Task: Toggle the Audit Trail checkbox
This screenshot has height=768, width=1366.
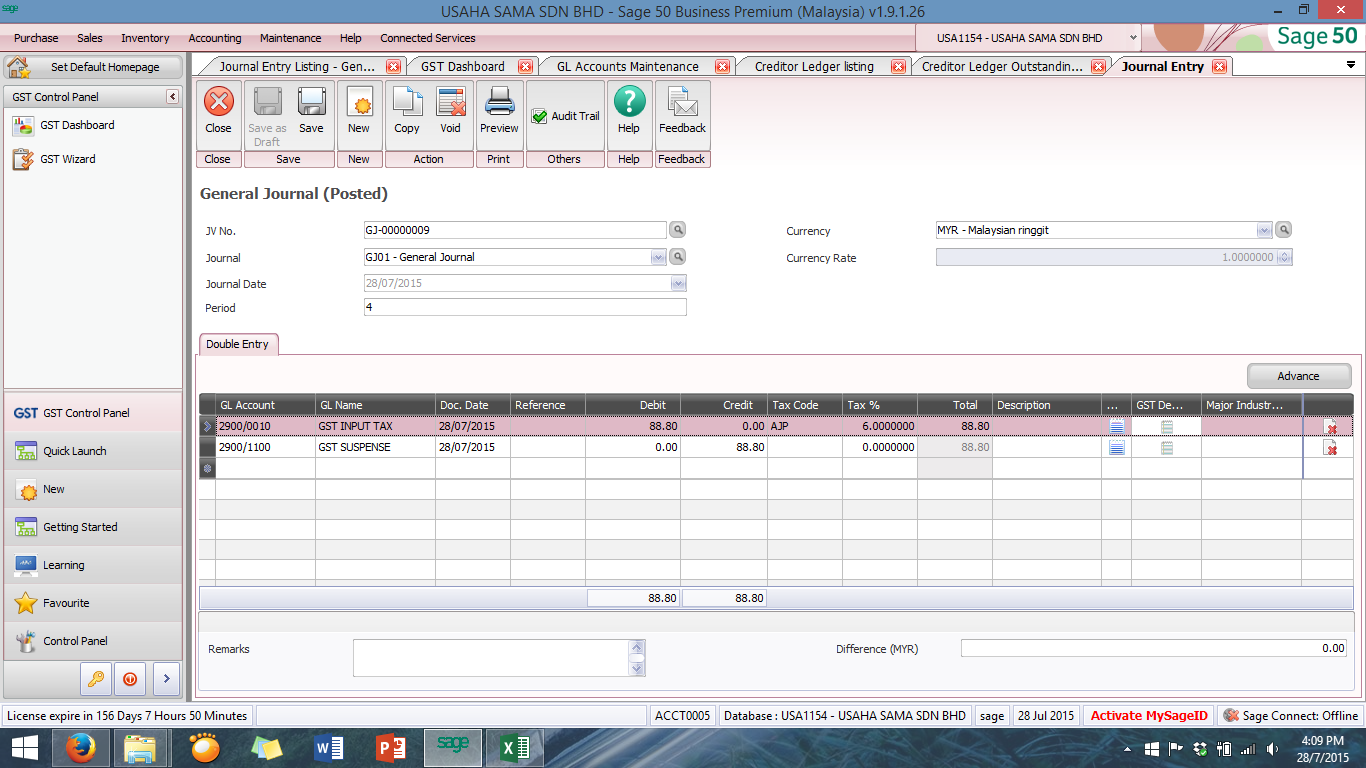Action: point(540,116)
